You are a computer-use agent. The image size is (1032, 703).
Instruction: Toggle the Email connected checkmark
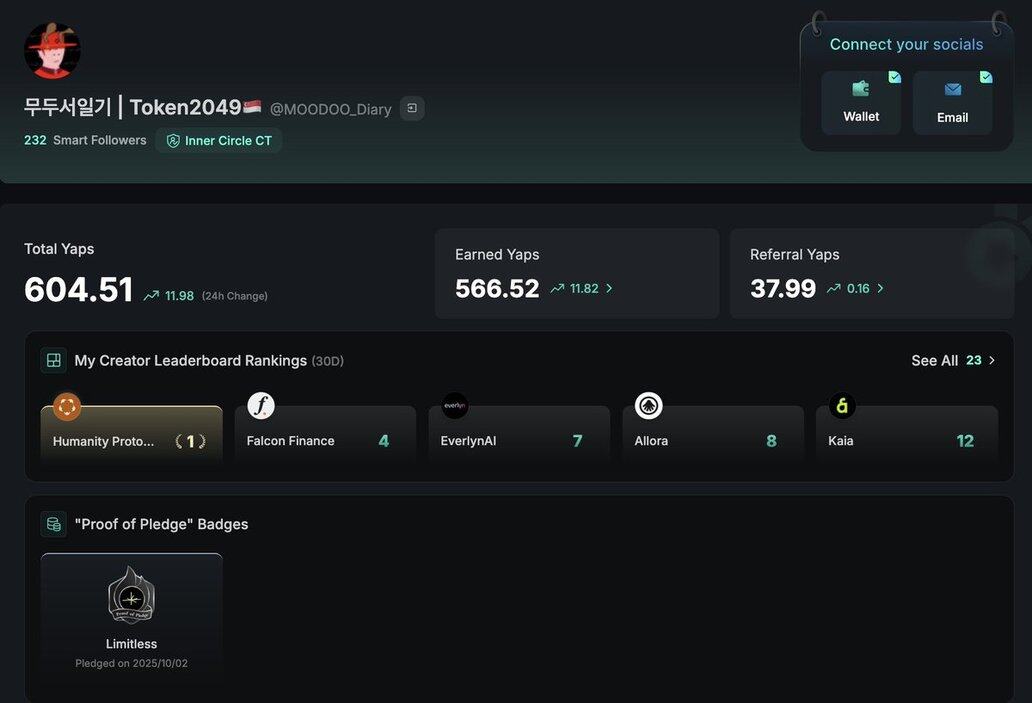tap(986, 77)
